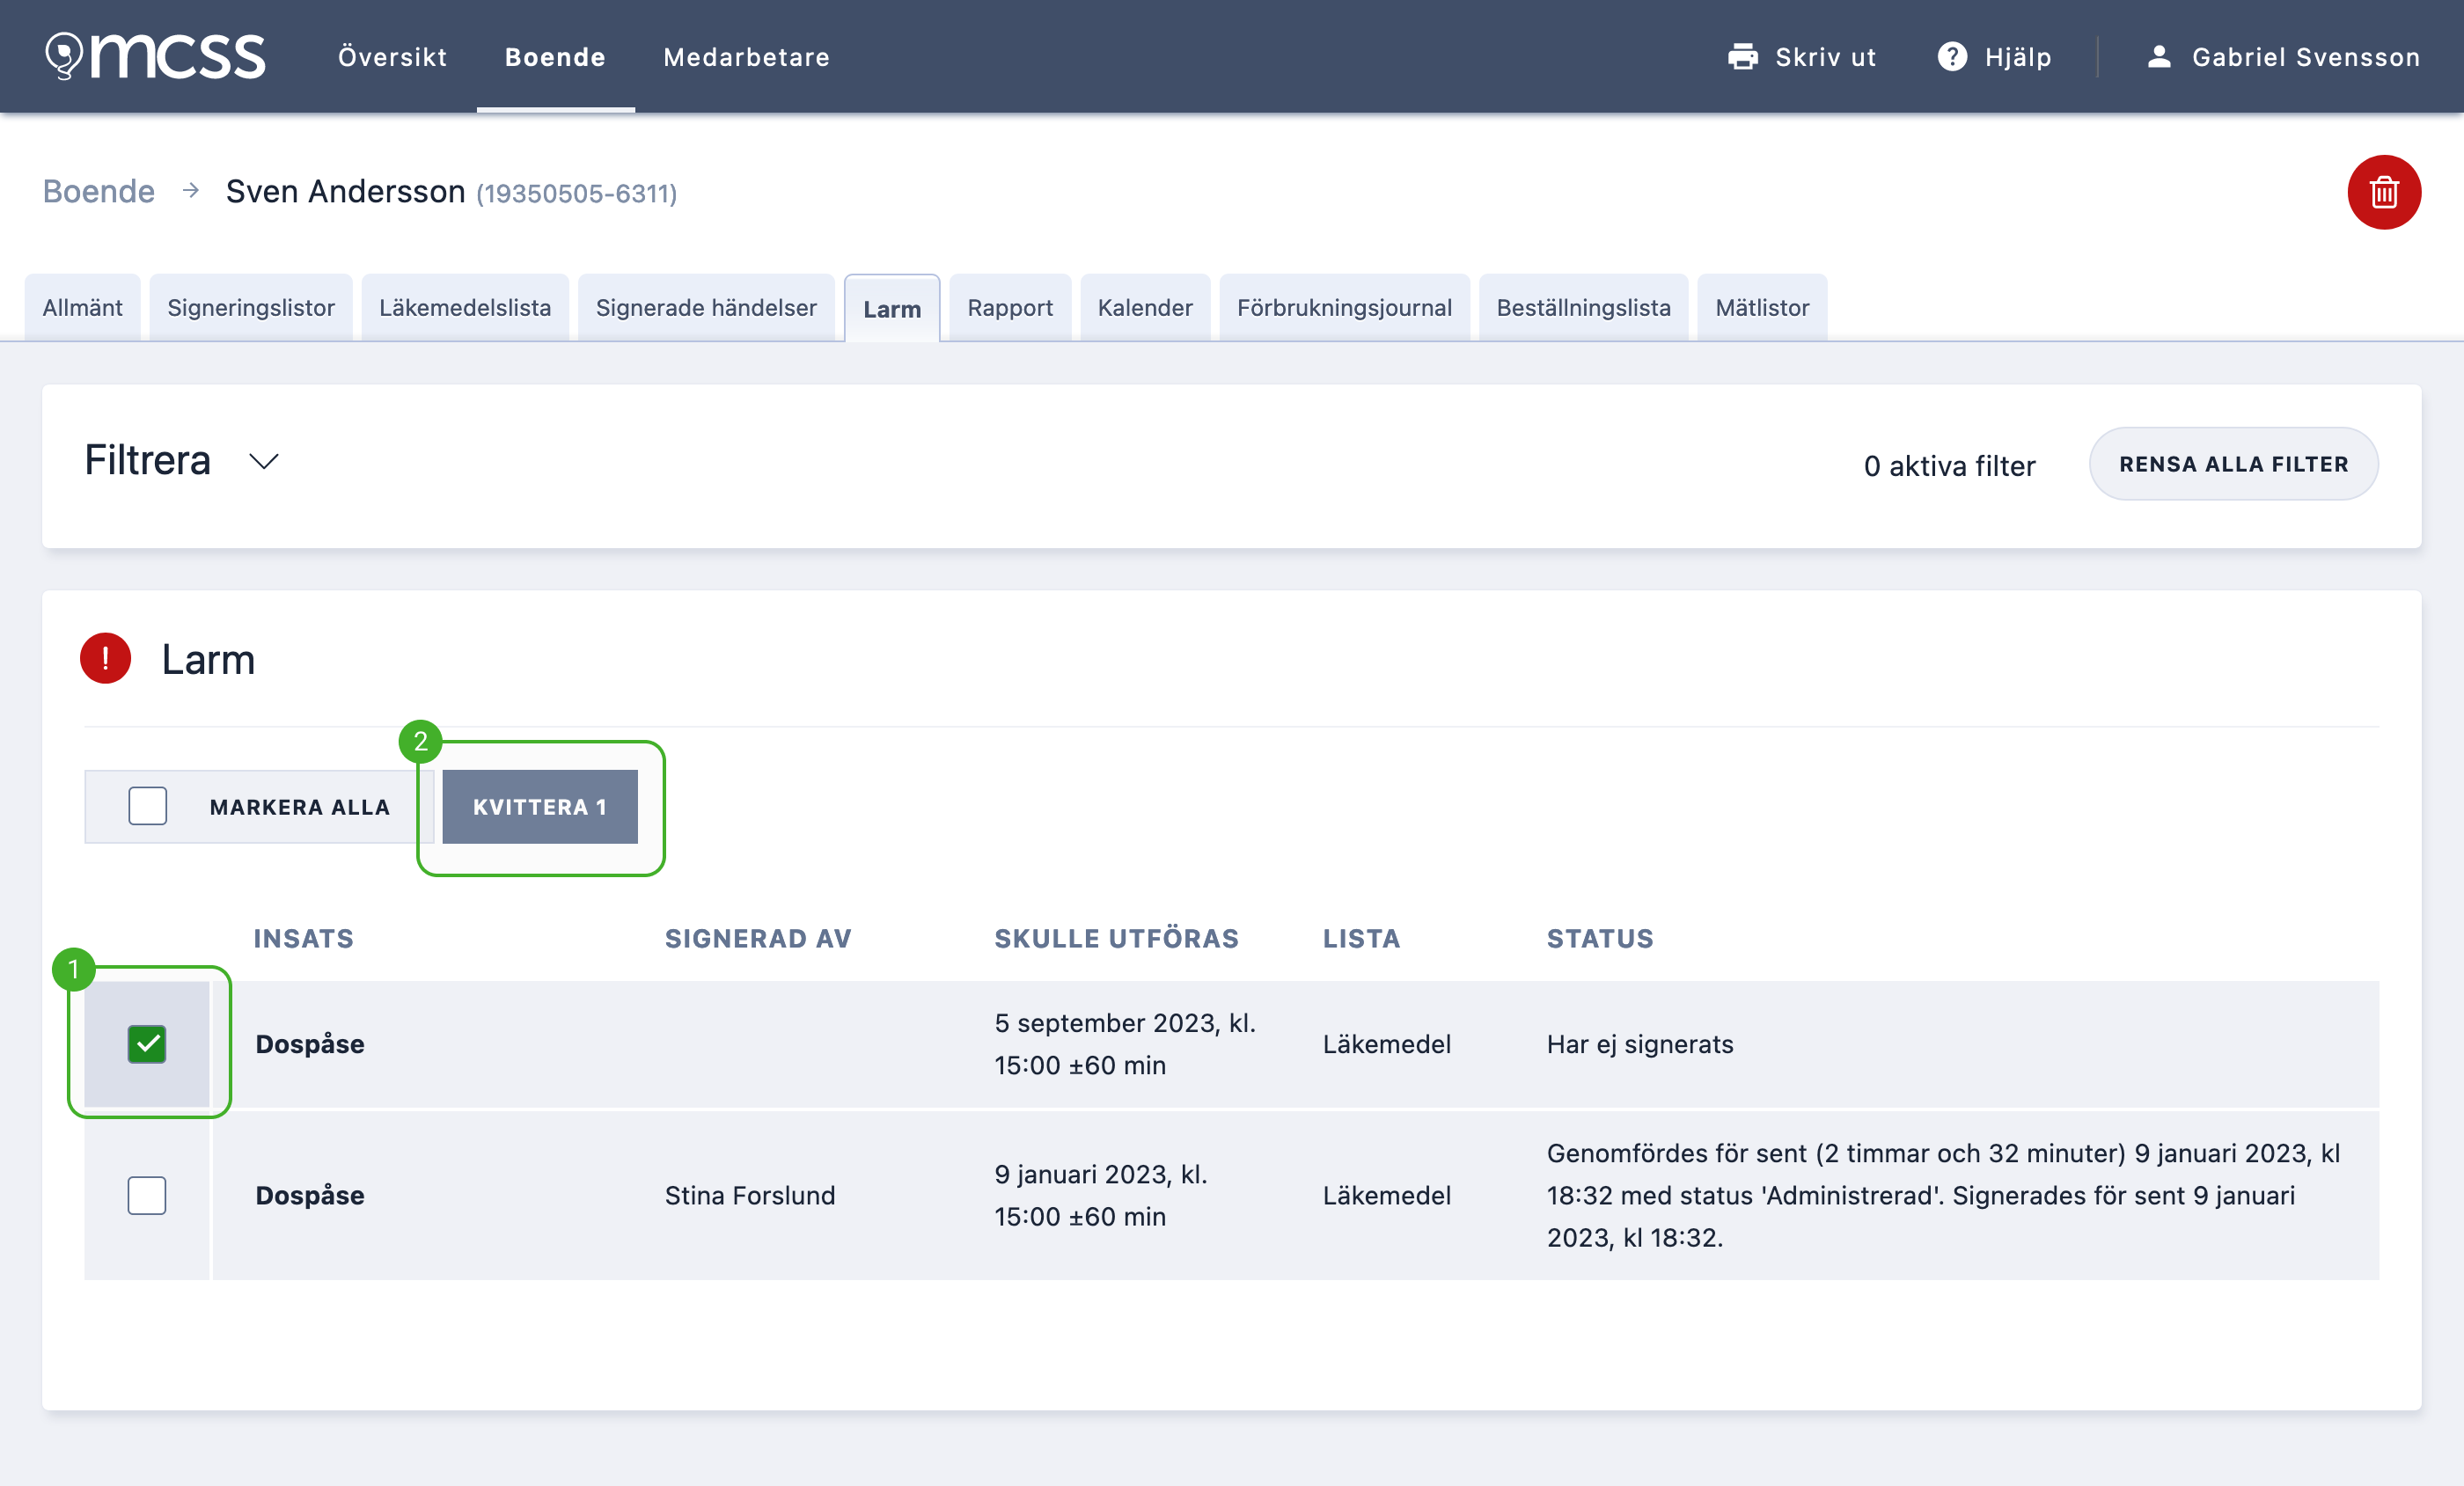Sort by Skulle utföras column header
Screen dimensions: 2464x1486
(1116, 938)
